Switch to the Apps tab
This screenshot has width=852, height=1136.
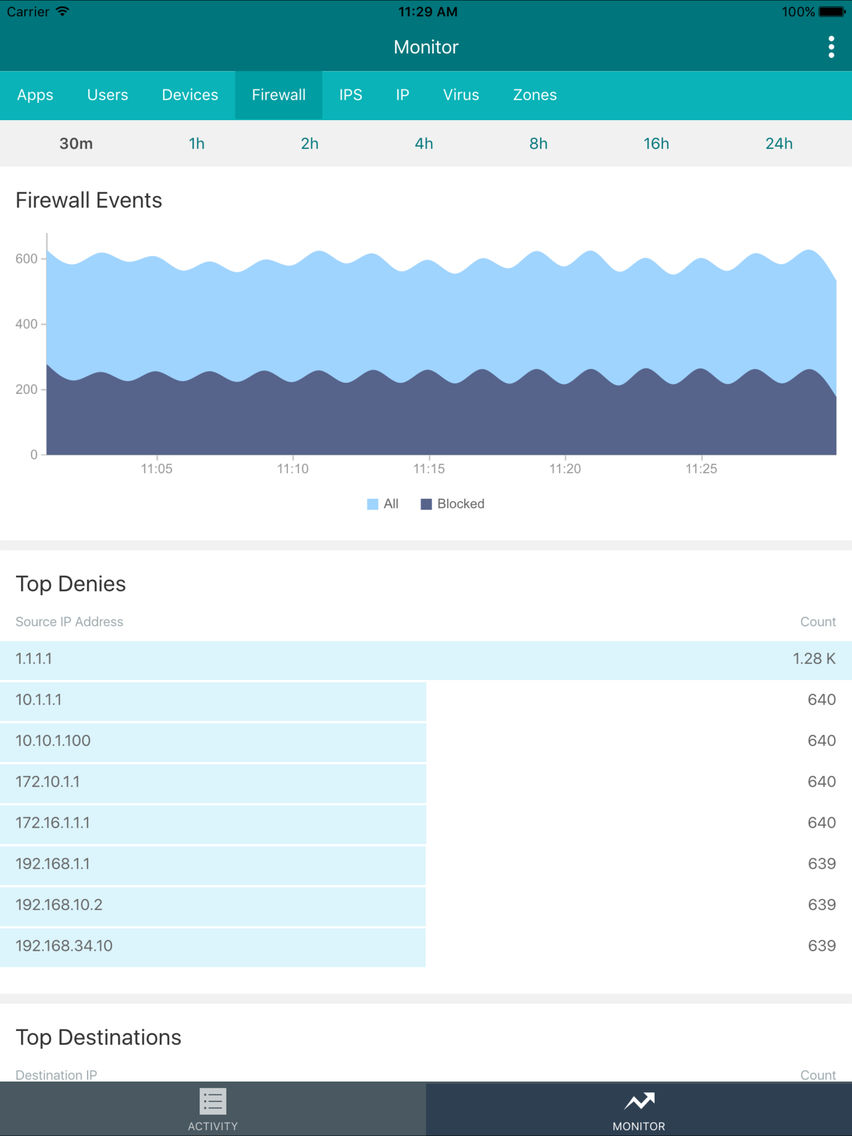(35, 95)
